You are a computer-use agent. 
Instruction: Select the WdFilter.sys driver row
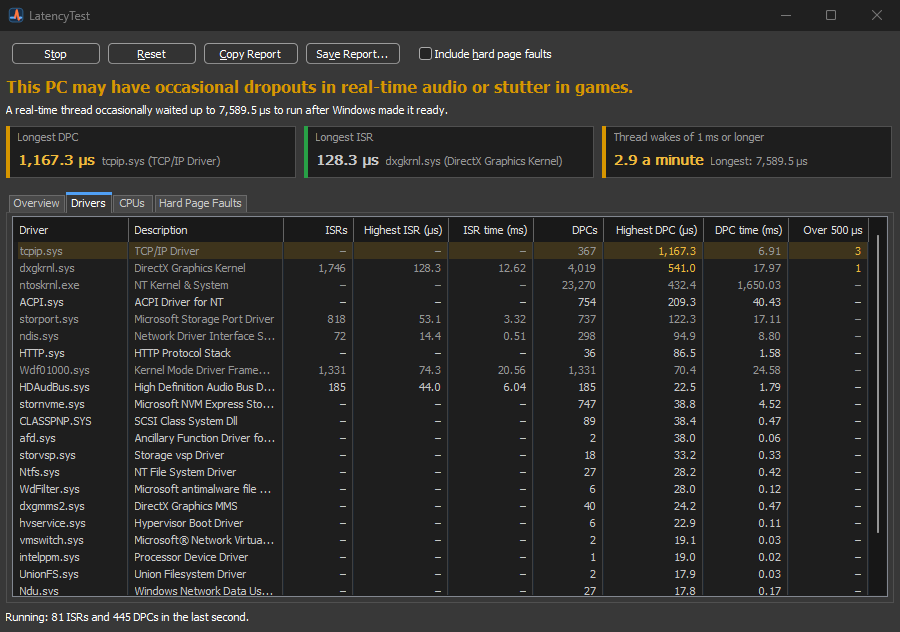440,489
